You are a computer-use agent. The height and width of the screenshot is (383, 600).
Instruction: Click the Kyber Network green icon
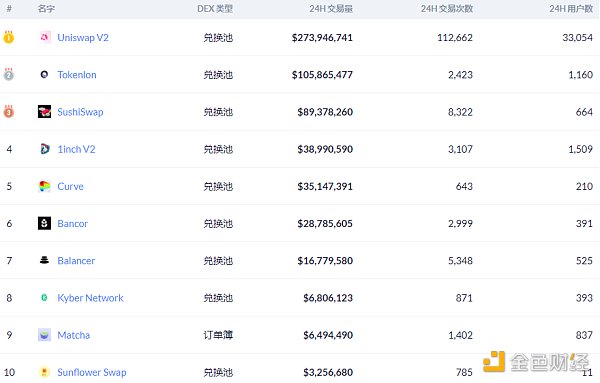[x=44, y=298]
